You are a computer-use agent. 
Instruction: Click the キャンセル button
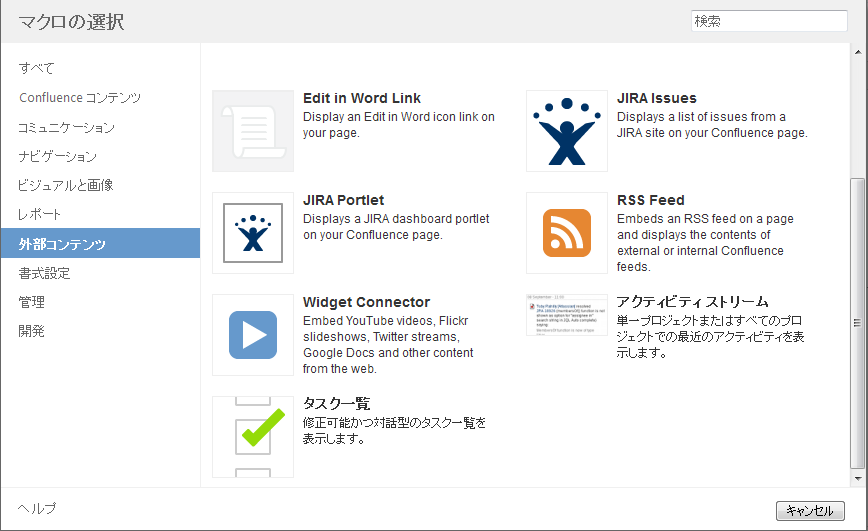(x=810, y=511)
